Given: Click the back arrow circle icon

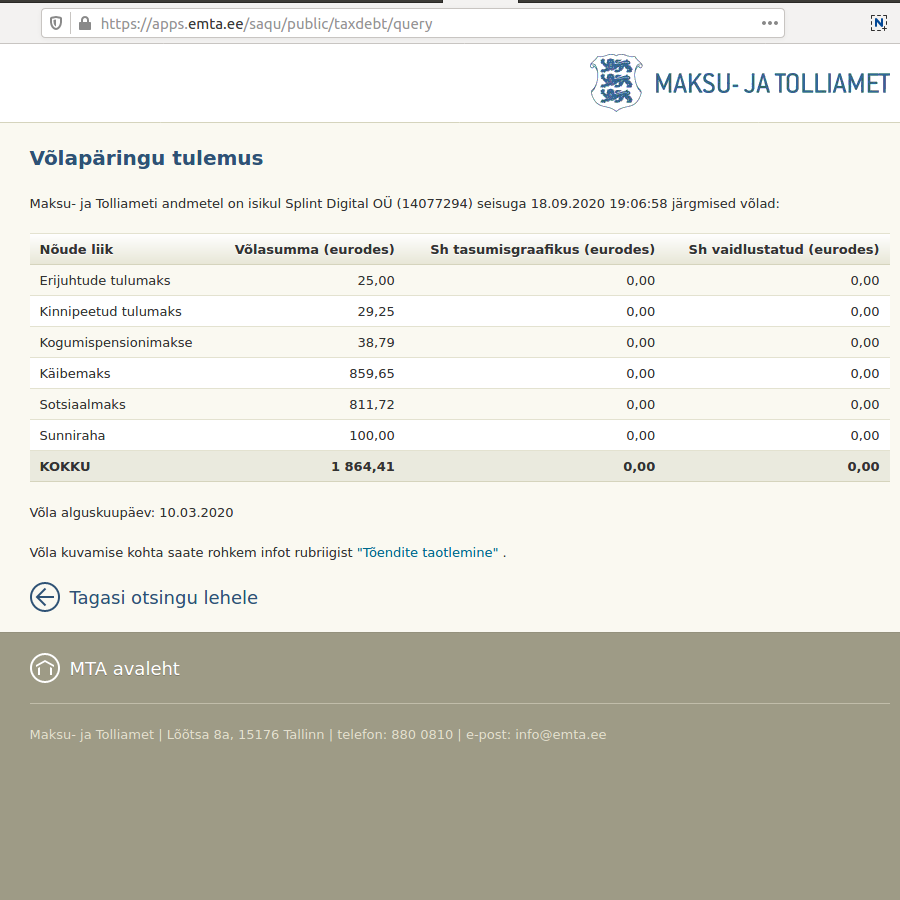Looking at the screenshot, I should click(45, 597).
